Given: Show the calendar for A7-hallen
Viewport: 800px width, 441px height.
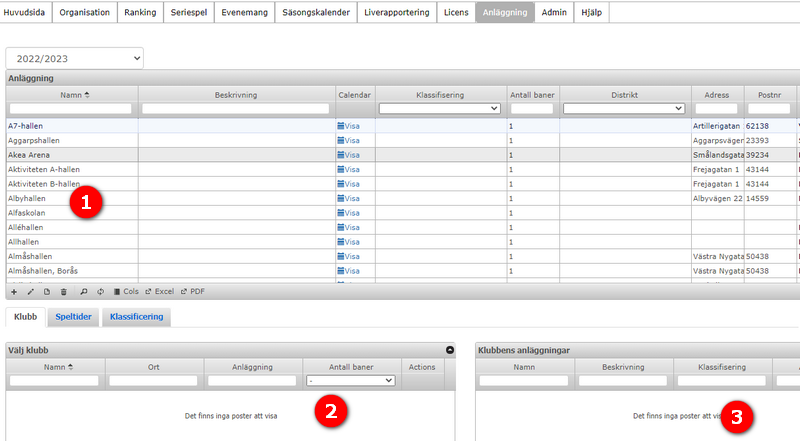Looking at the screenshot, I should 348,126.
